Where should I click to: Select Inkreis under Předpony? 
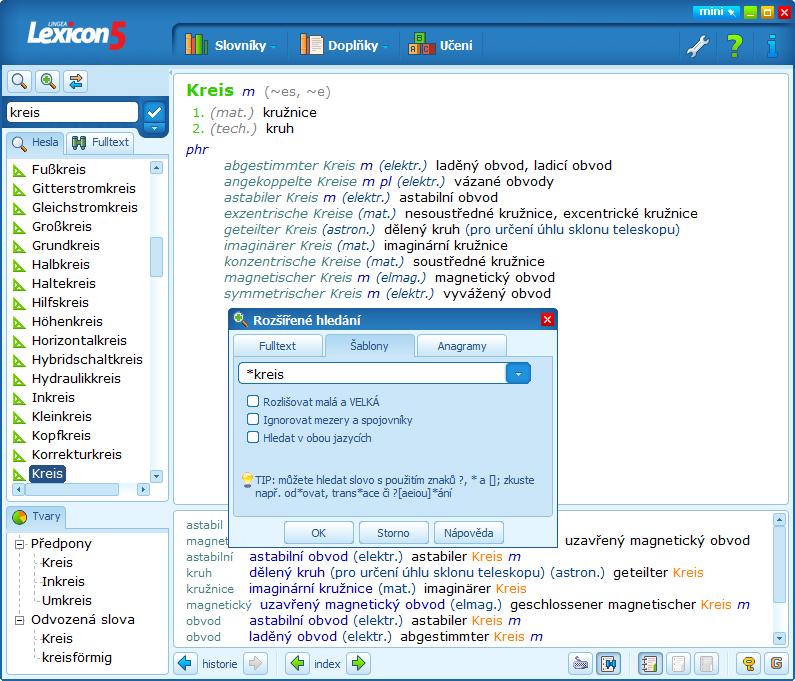(63, 581)
